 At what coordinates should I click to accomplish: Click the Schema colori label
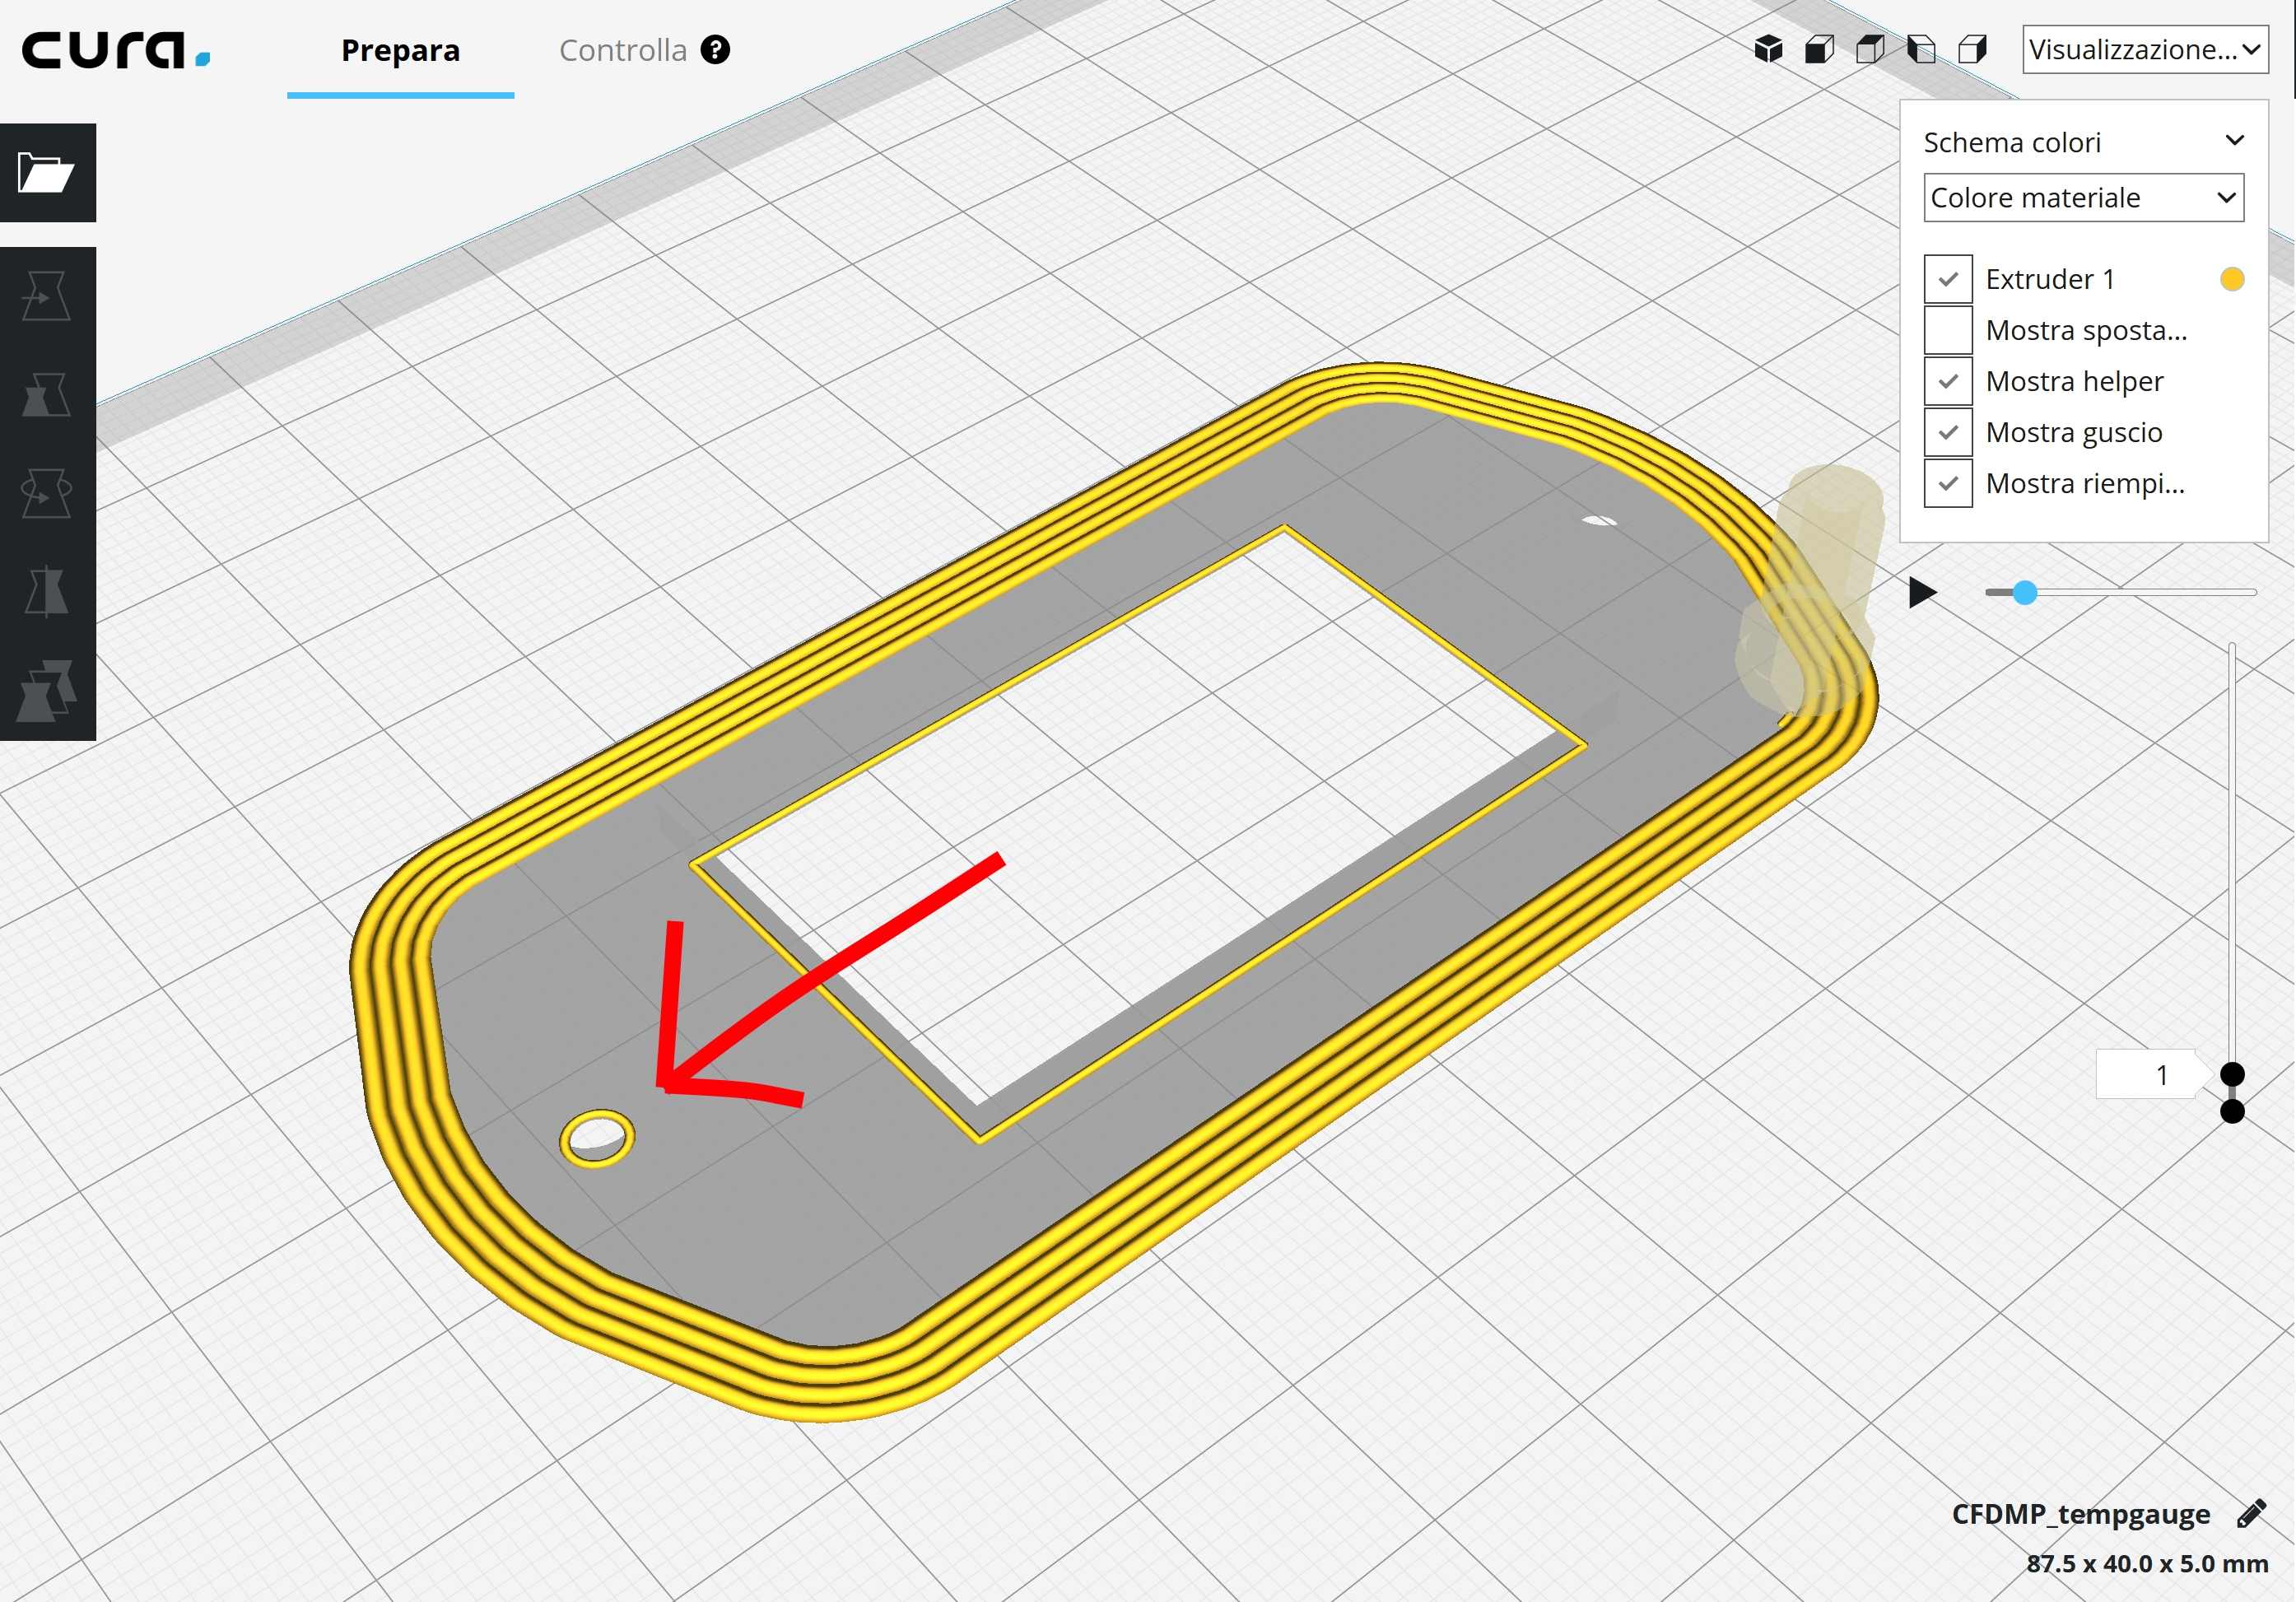2012,142
